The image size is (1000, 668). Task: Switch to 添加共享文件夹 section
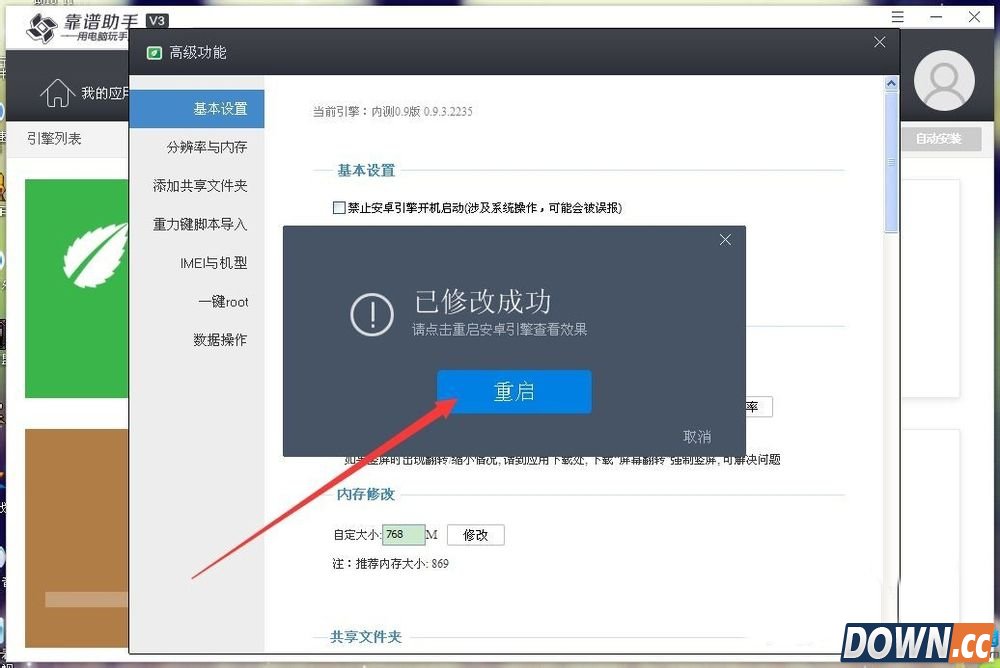point(200,186)
